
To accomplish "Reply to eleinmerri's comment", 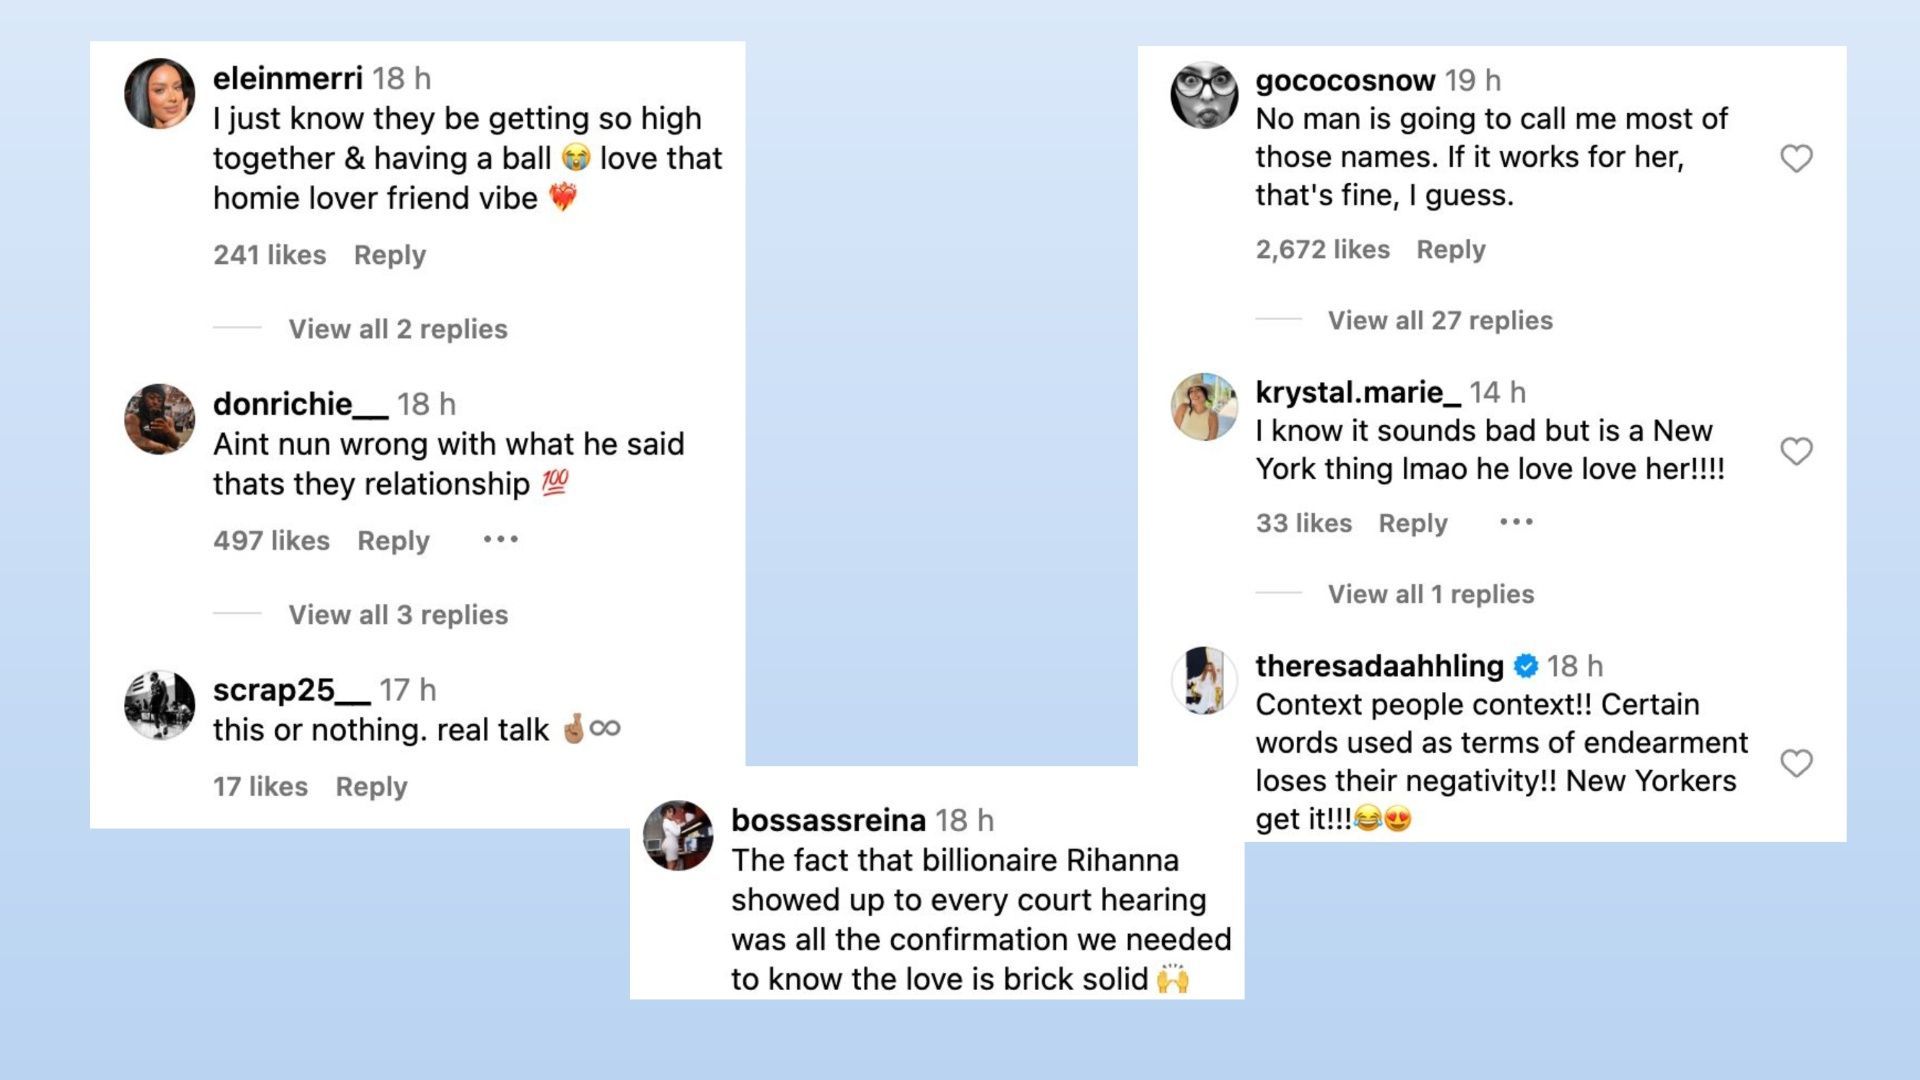I will coord(389,255).
